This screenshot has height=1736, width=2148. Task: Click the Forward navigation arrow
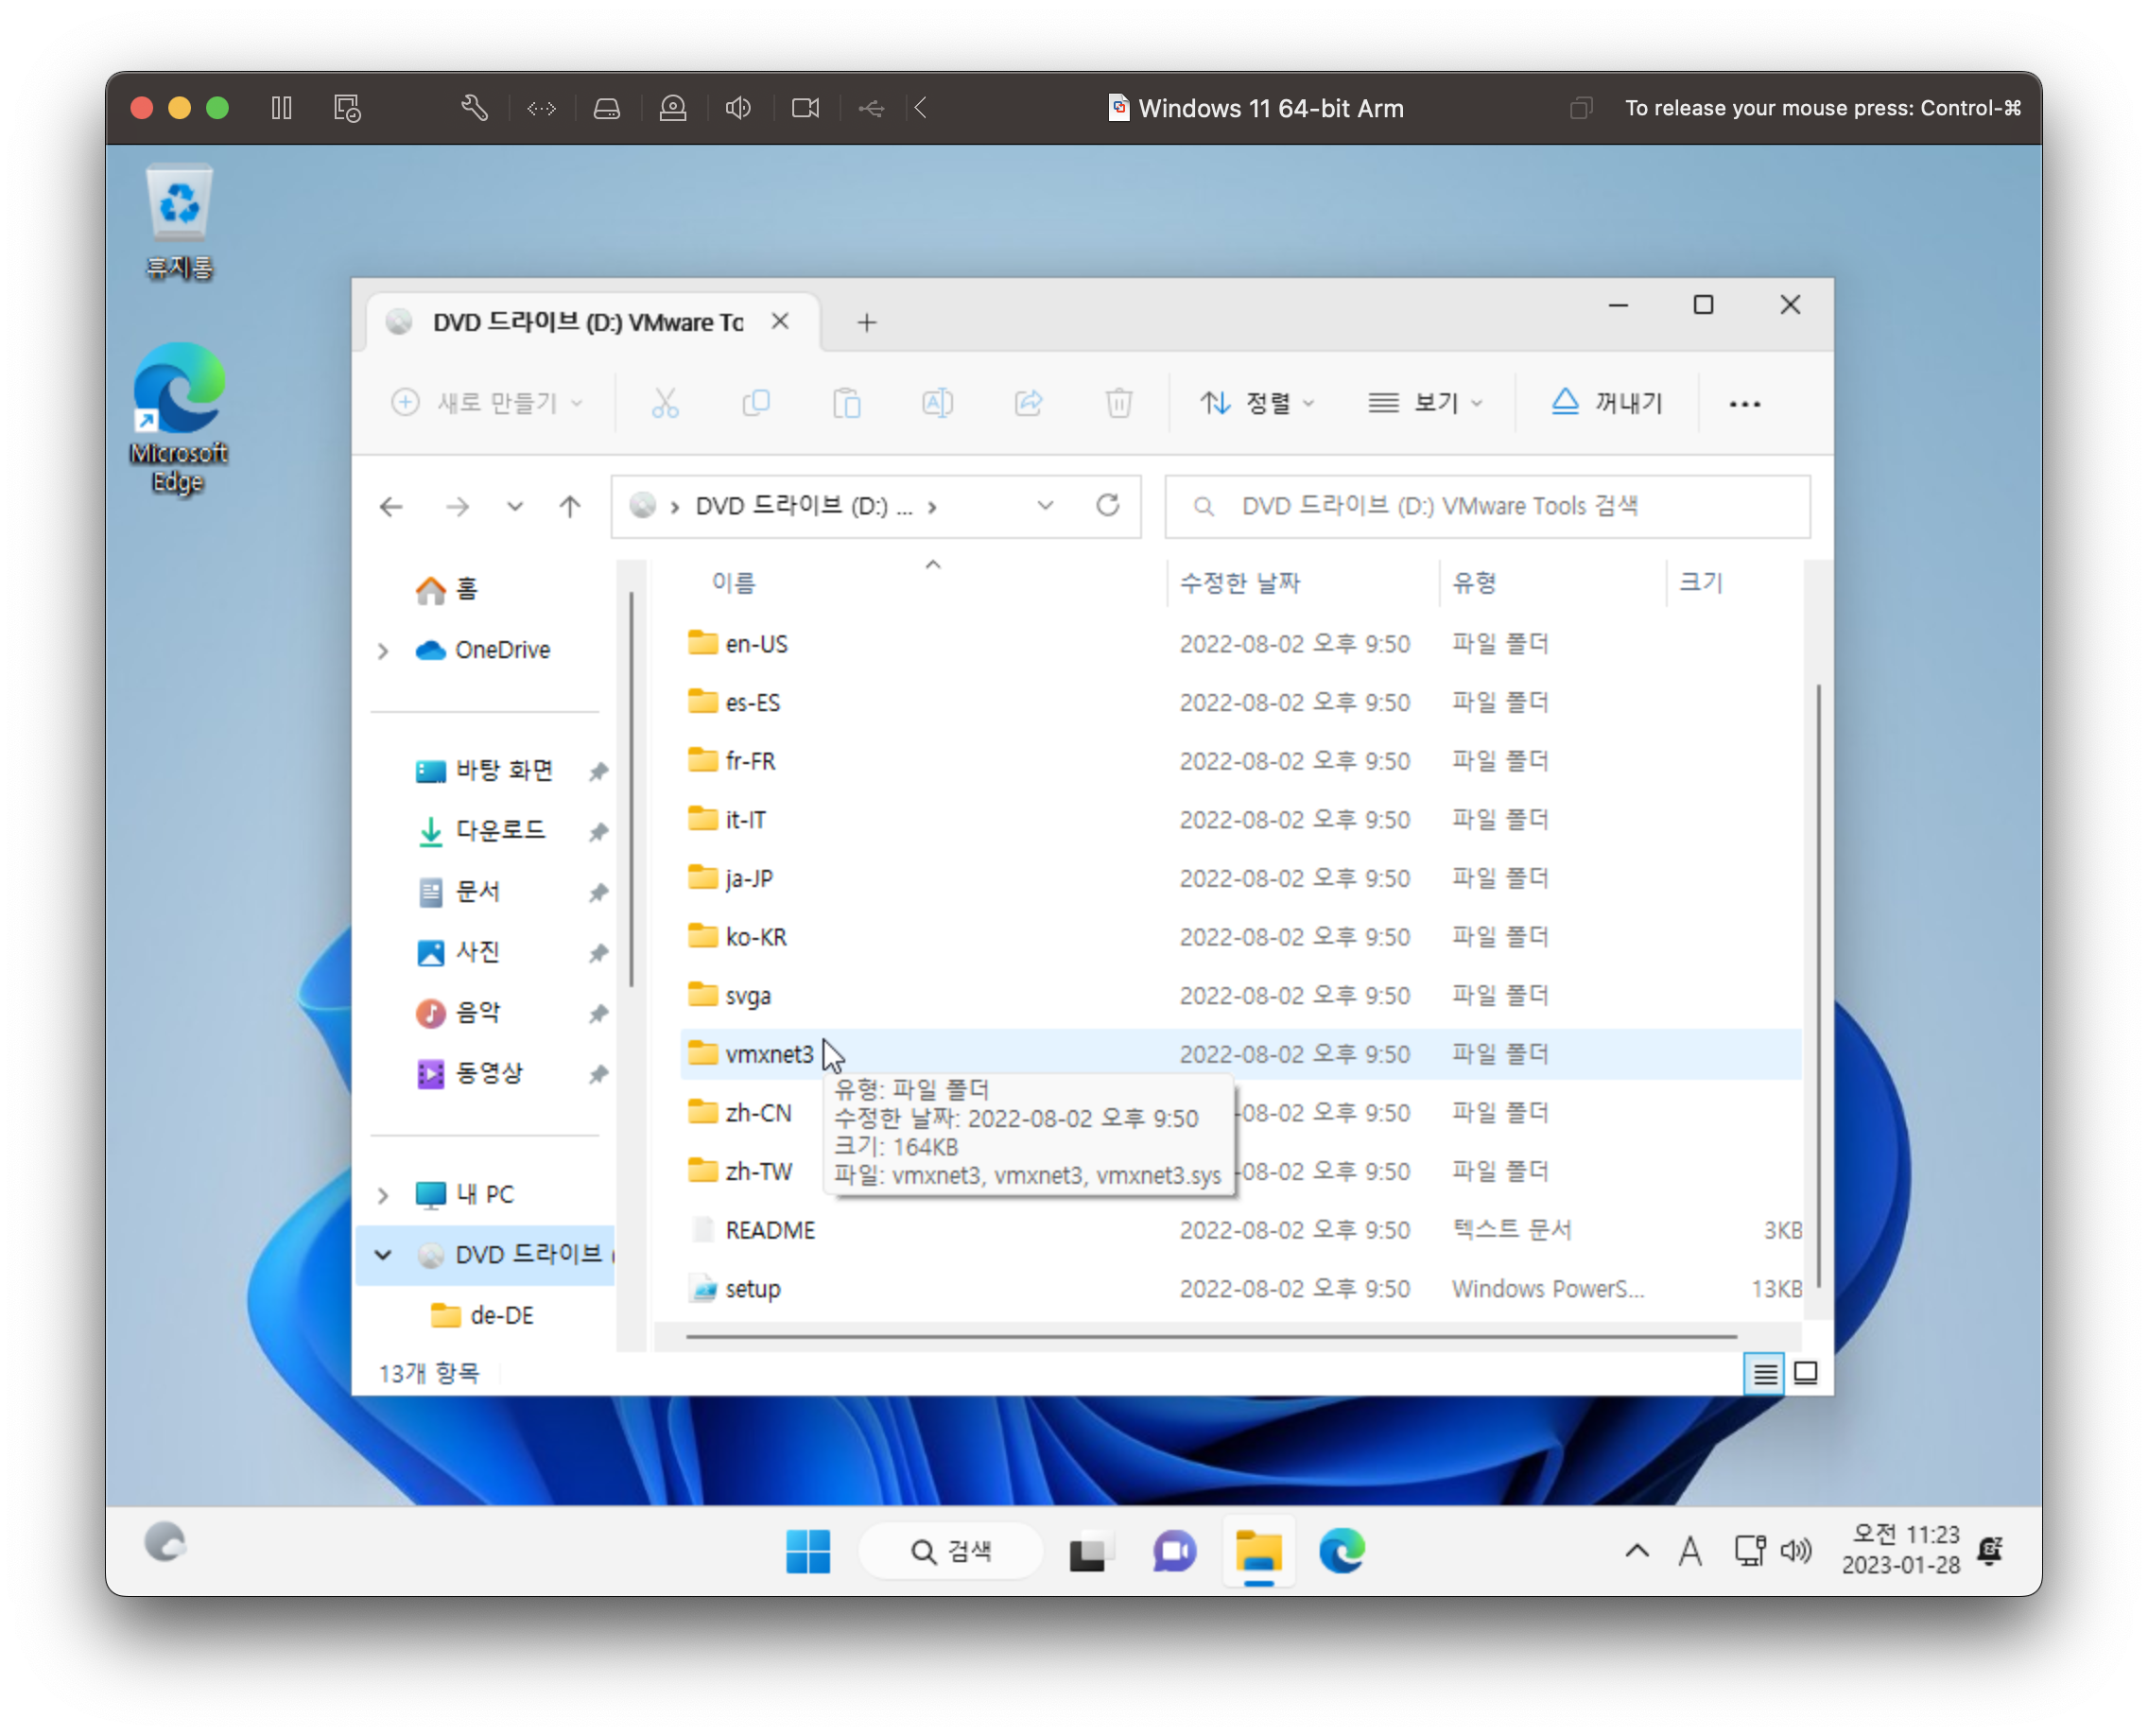[457, 507]
